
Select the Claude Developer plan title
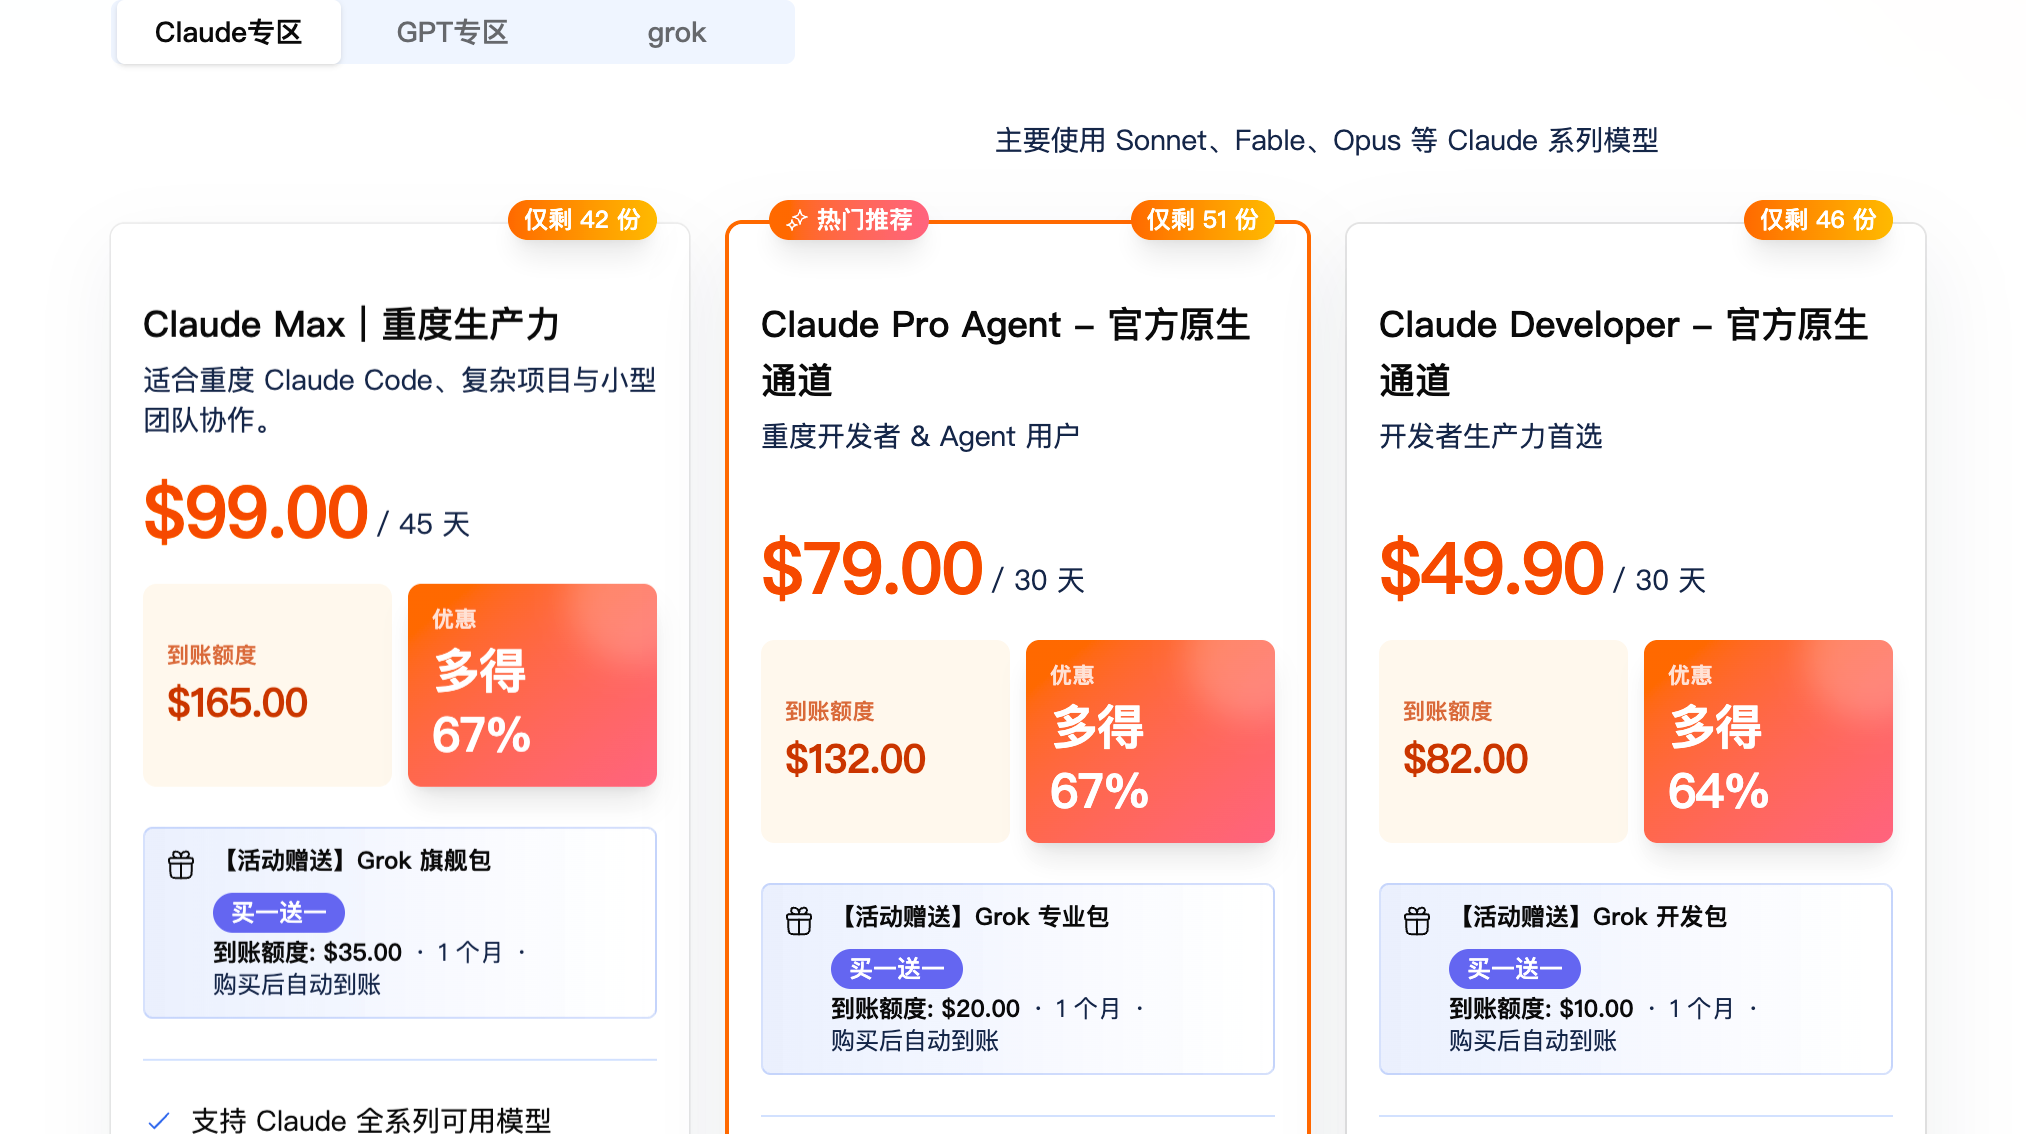1624,352
